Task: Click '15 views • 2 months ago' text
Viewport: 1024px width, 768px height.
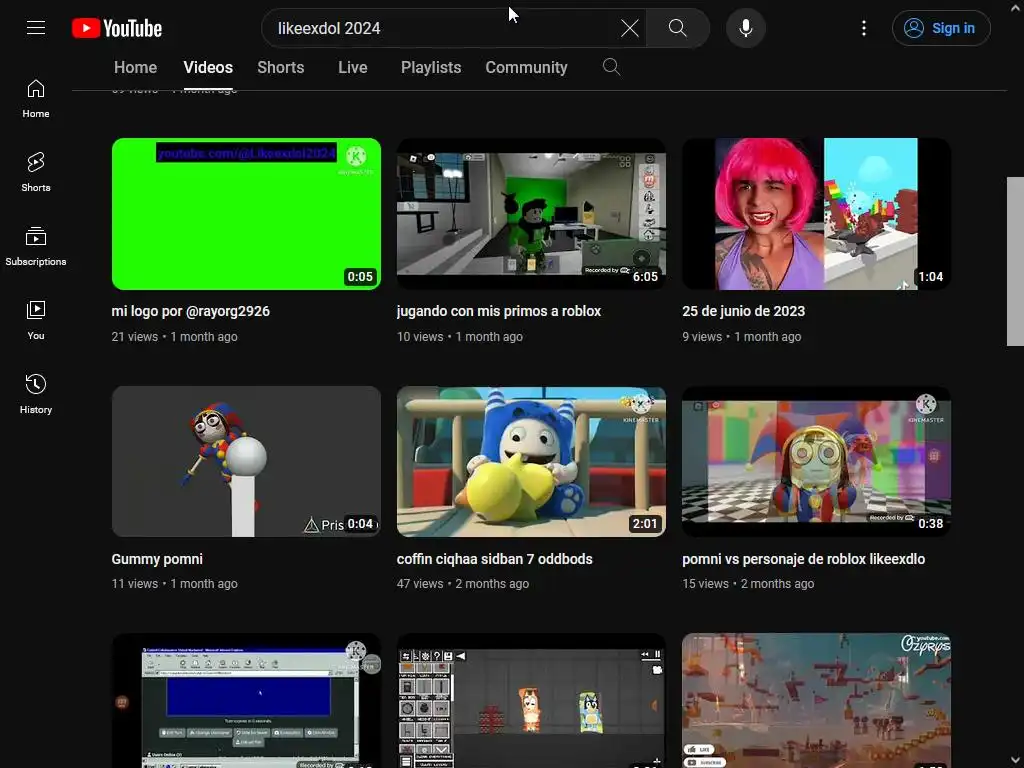Action: (x=748, y=583)
